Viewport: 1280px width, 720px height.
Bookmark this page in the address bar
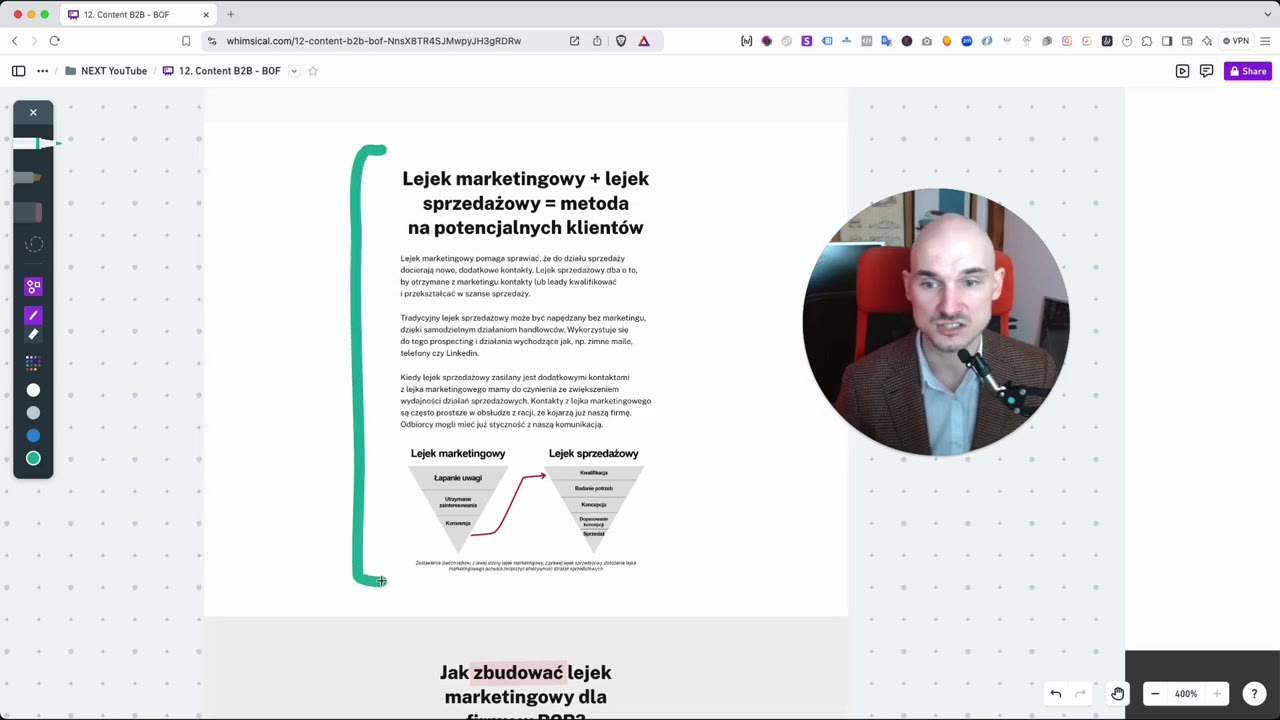(x=186, y=41)
